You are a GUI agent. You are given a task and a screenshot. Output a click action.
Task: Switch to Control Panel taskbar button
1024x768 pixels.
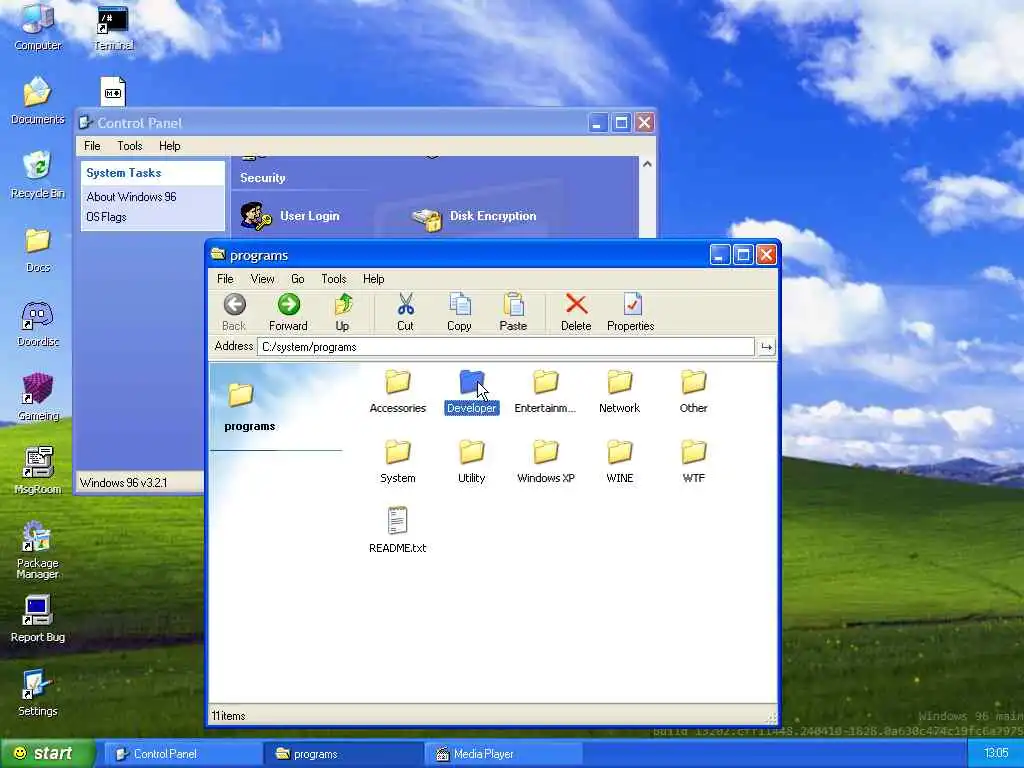coord(182,754)
